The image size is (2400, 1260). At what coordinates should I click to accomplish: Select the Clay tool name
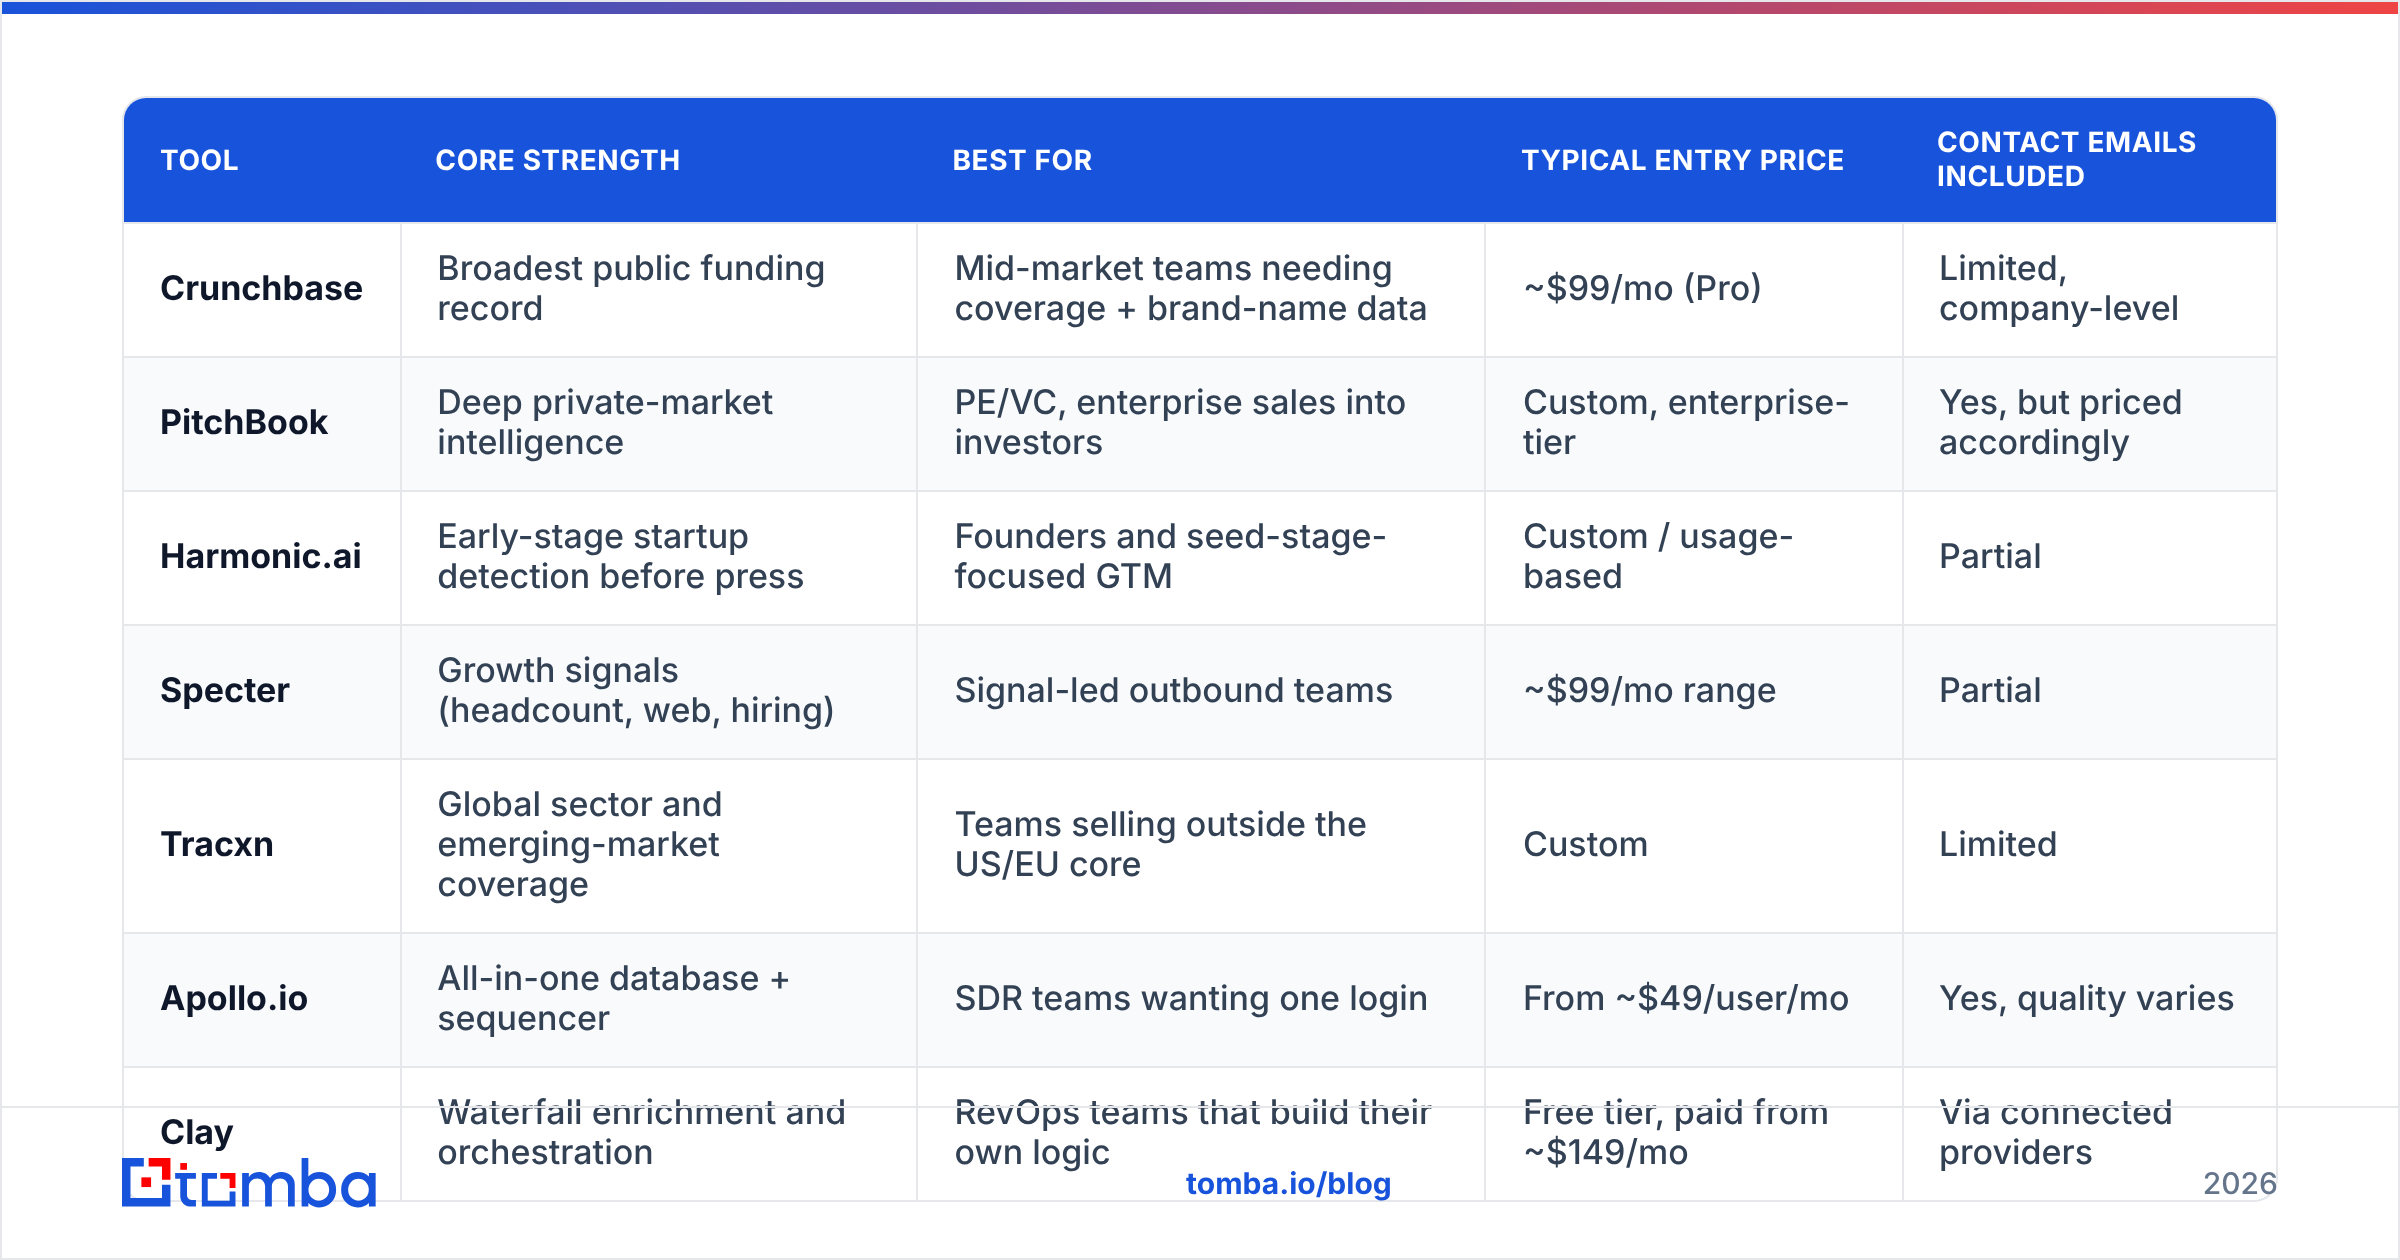pos(197,1132)
